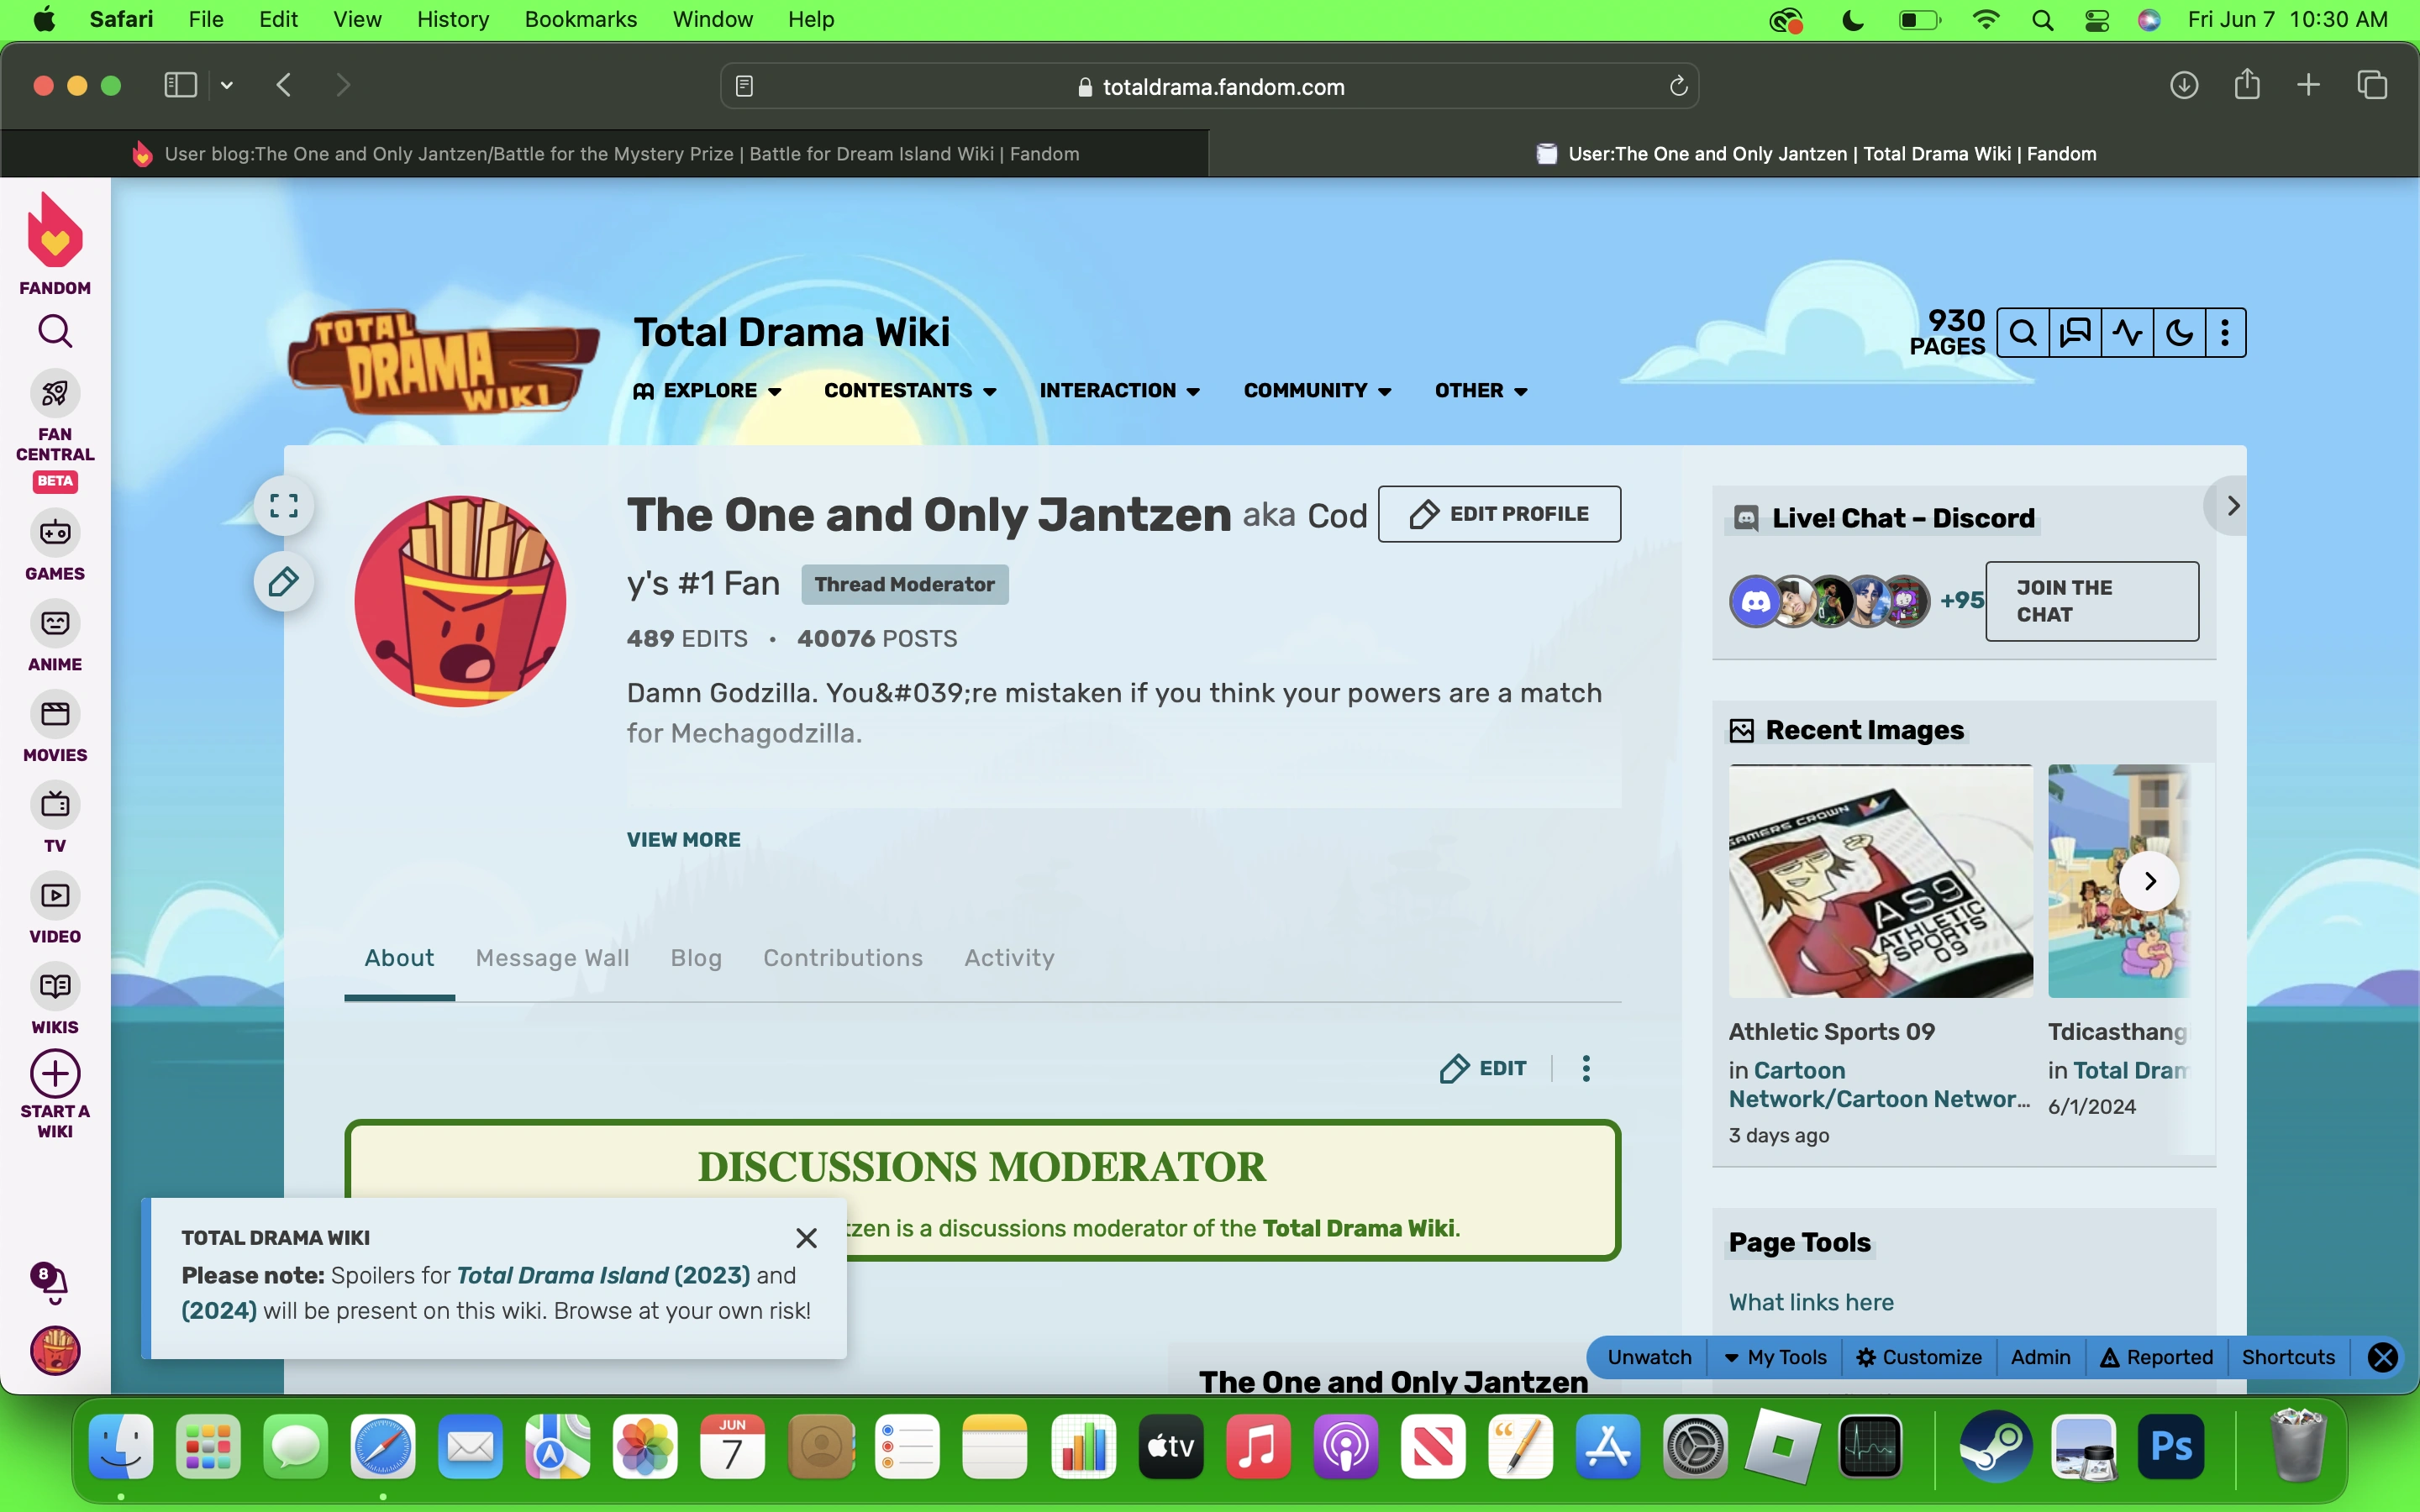Click Start a Wiki plus icon

click(55, 1075)
